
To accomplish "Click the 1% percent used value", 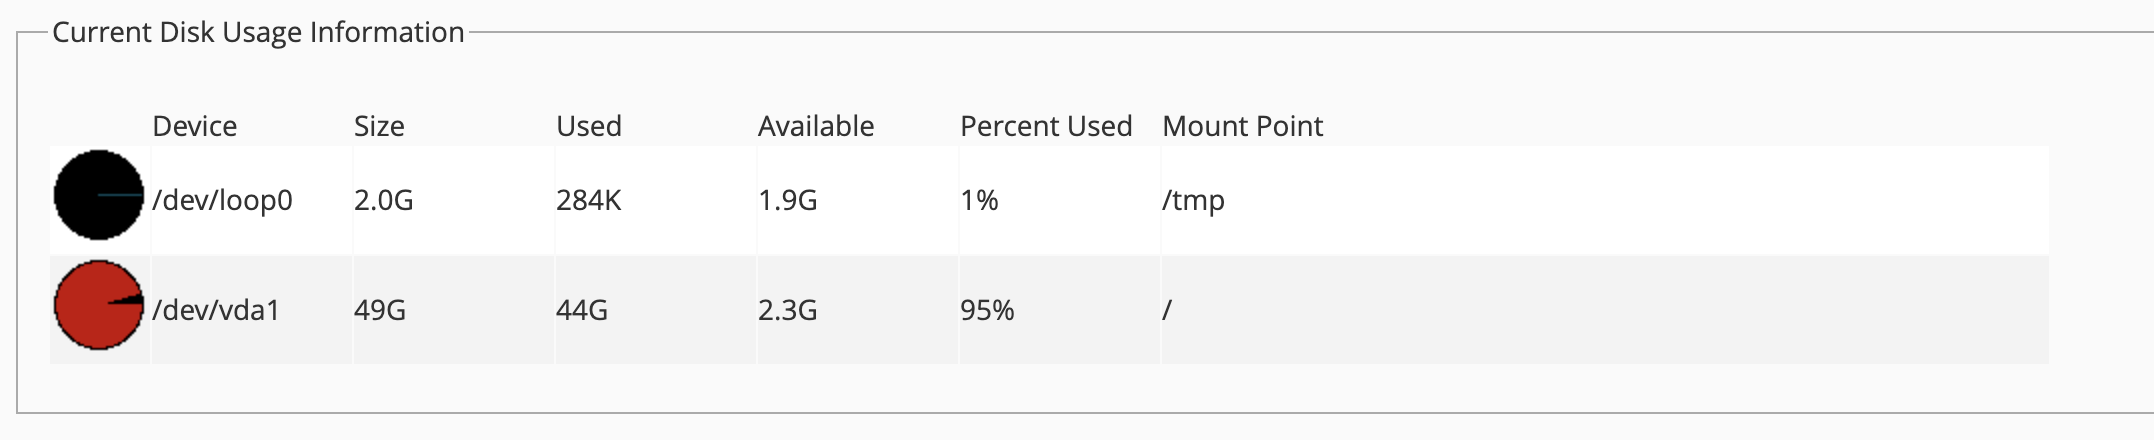I will [x=979, y=200].
